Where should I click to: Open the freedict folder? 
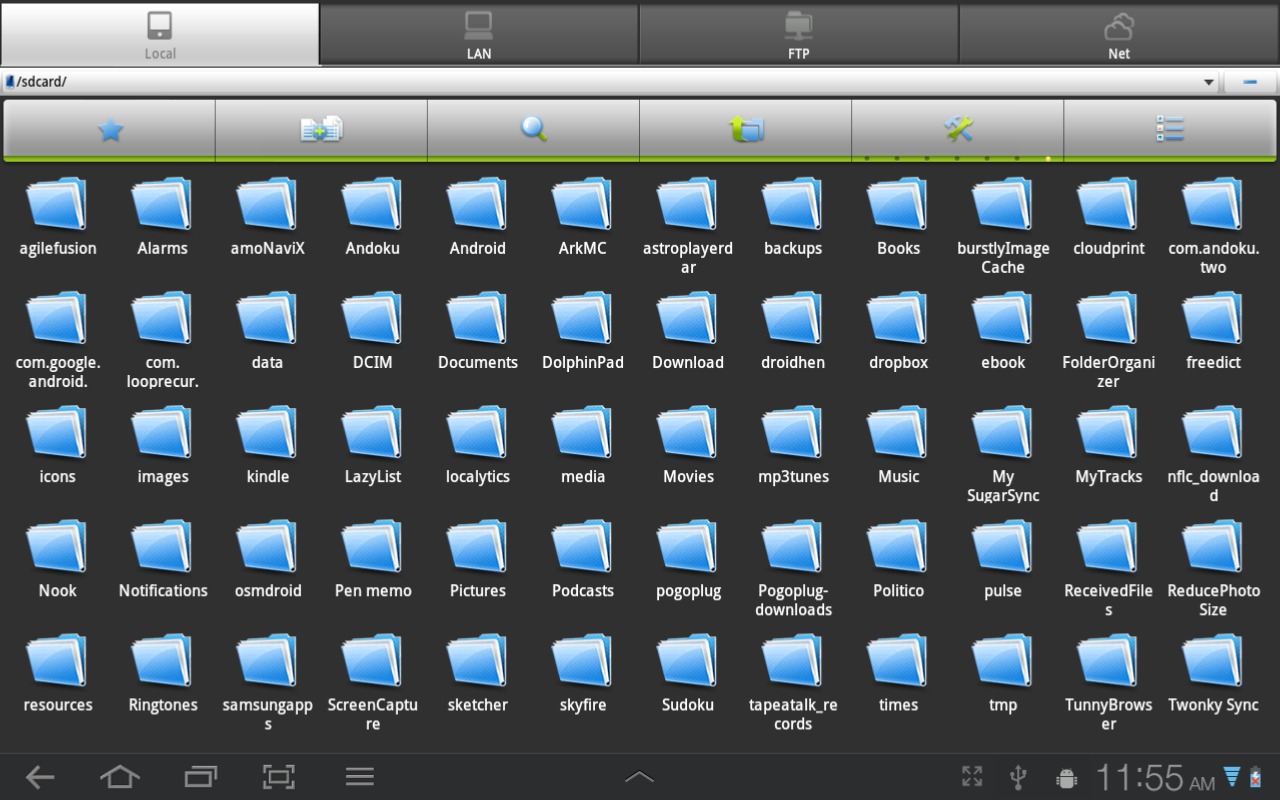pyautogui.click(x=1213, y=330)
